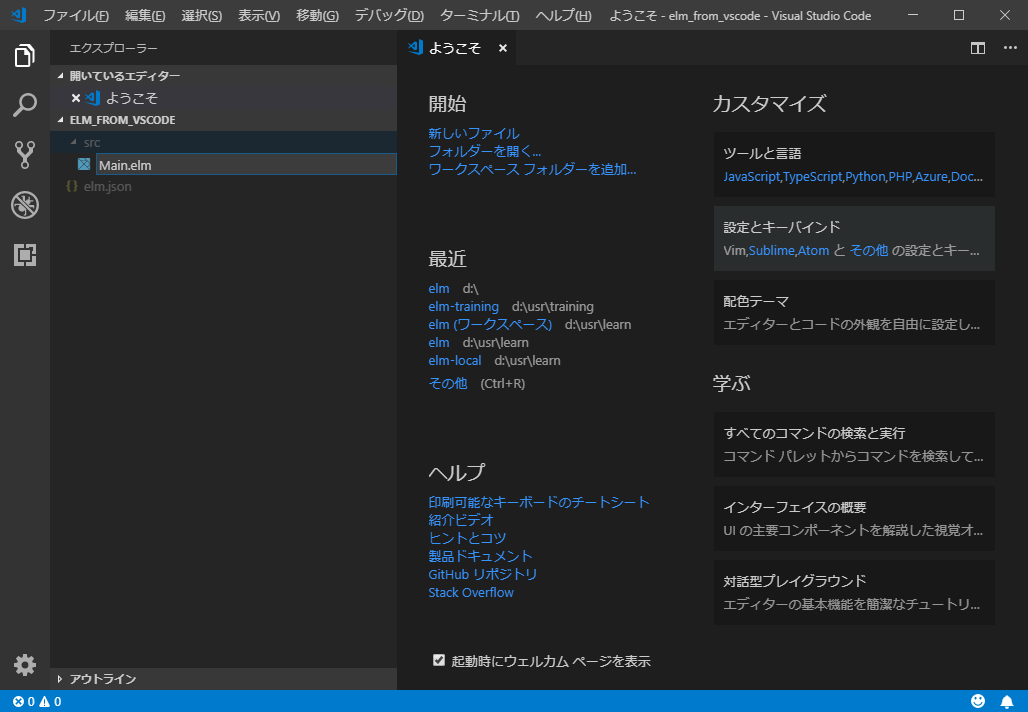Open the Search view icon
Image resolution: width=1028 pixels, height=712 pixels.
tap(25, 105)
